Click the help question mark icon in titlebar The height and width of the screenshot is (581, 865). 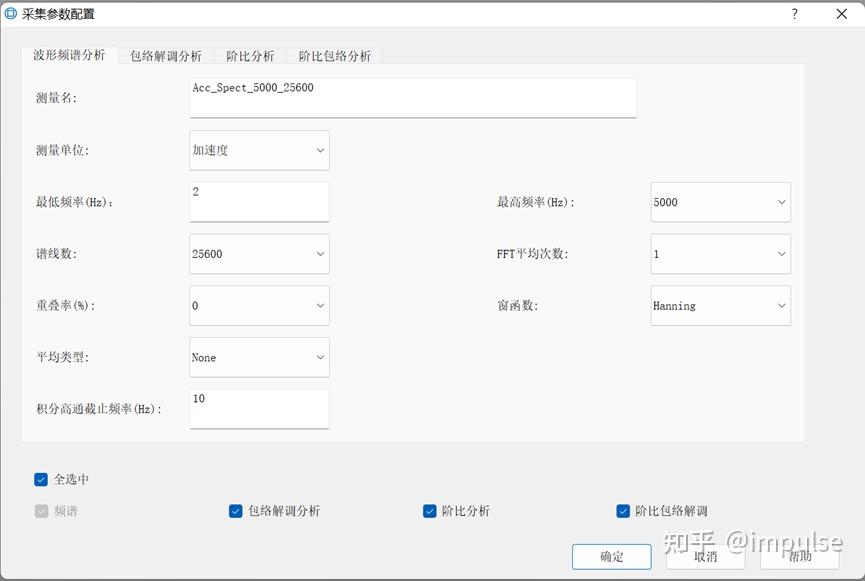tap(795, 14)
